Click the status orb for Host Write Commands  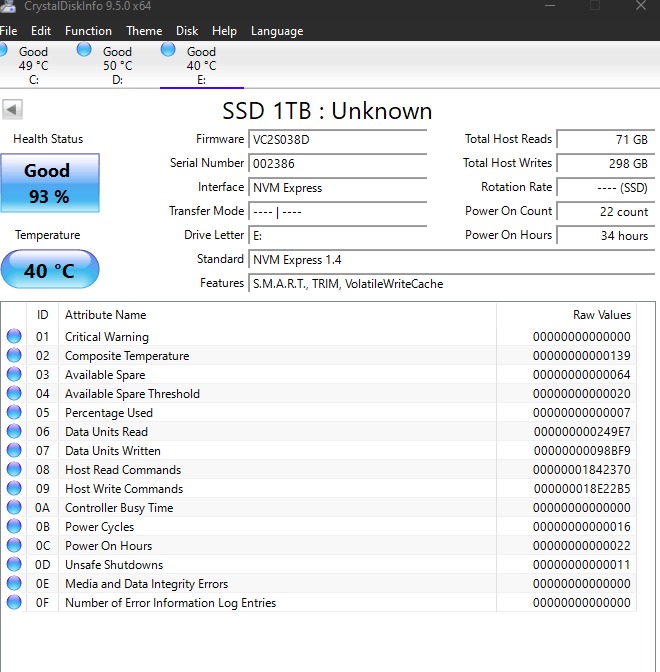click(14, 488)
